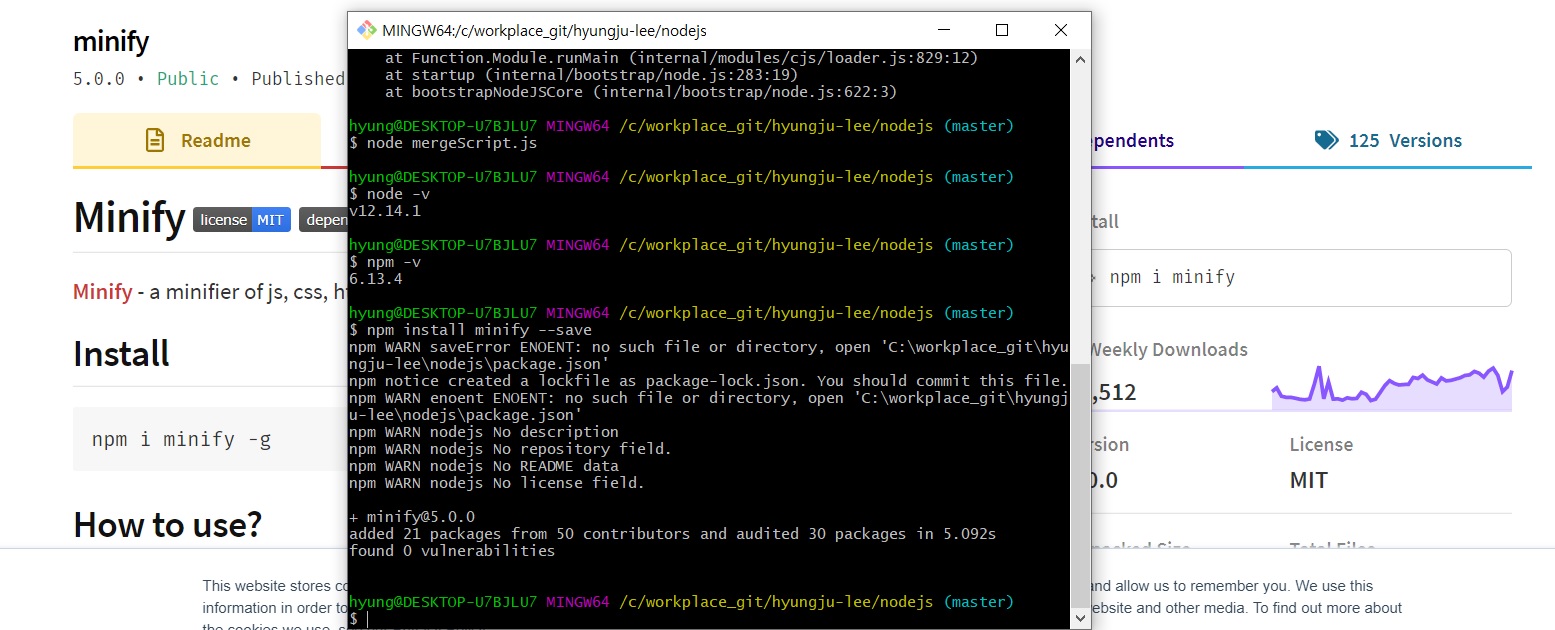
Task: Click the tag icon beside 125 Versions
Action: (x=1326, y=140)
